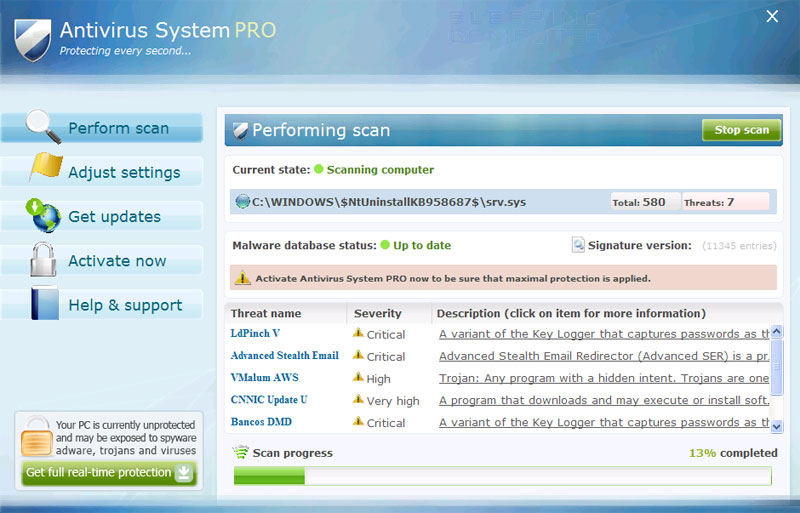Image resolution: width=800 pixels, height=513 pixels.
Task: Click Get full real-time protection button
Action: pos(109,473)
